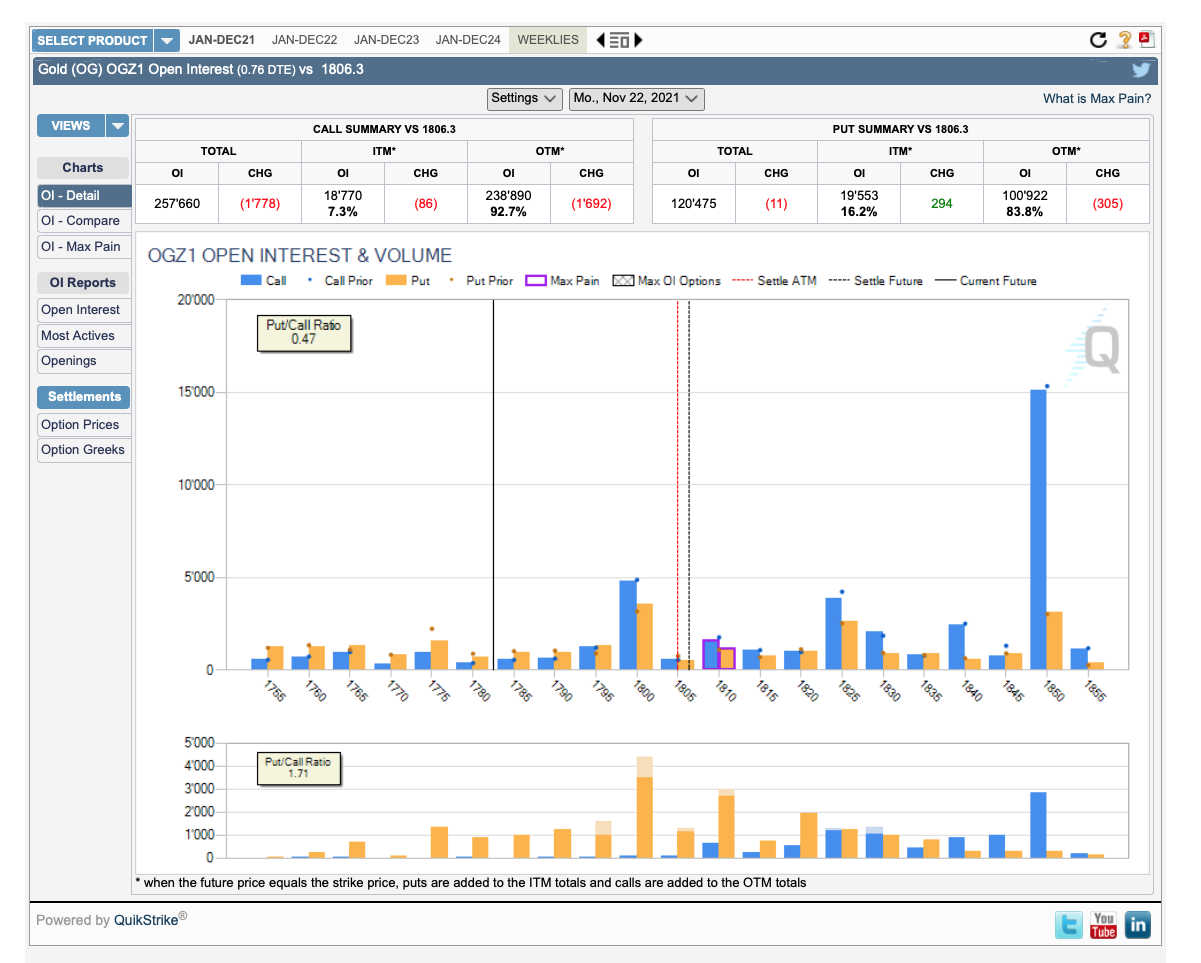This screenshot has width=1201, height=963.
Task: Switch to the JAN-DEC22 tab
Action: click(x=304, y=40)
